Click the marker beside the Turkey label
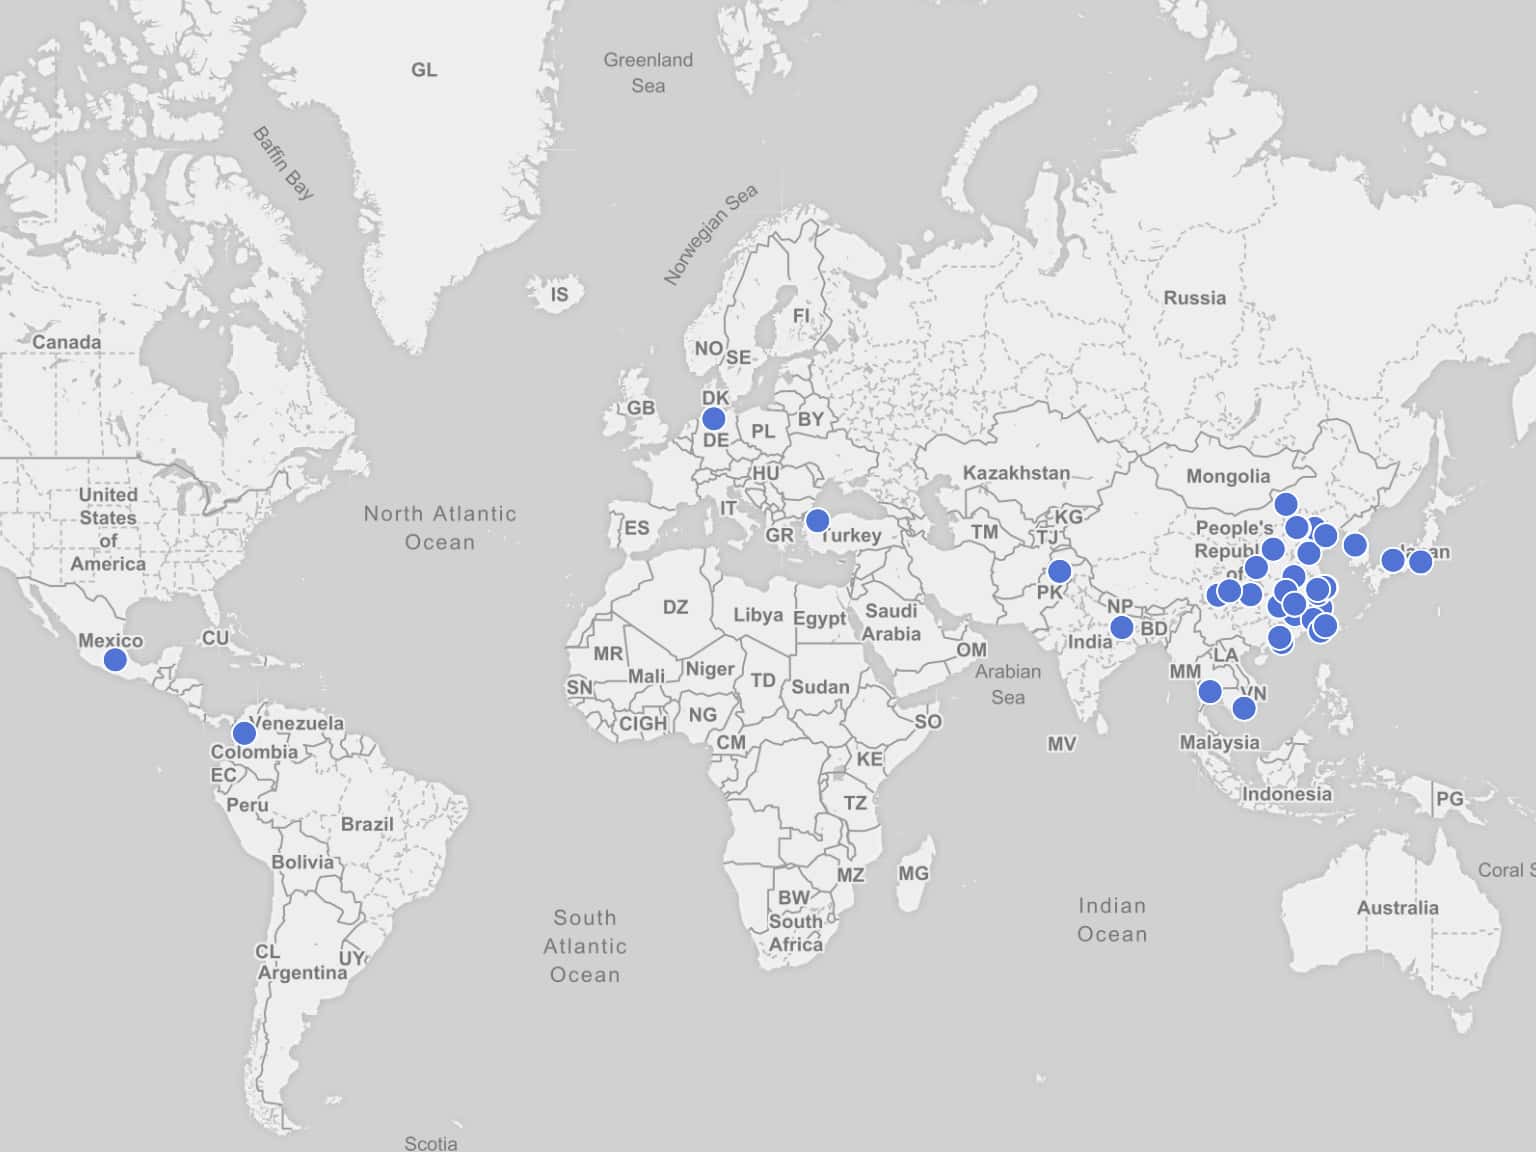1536x1152 pixels. (817, 520)
